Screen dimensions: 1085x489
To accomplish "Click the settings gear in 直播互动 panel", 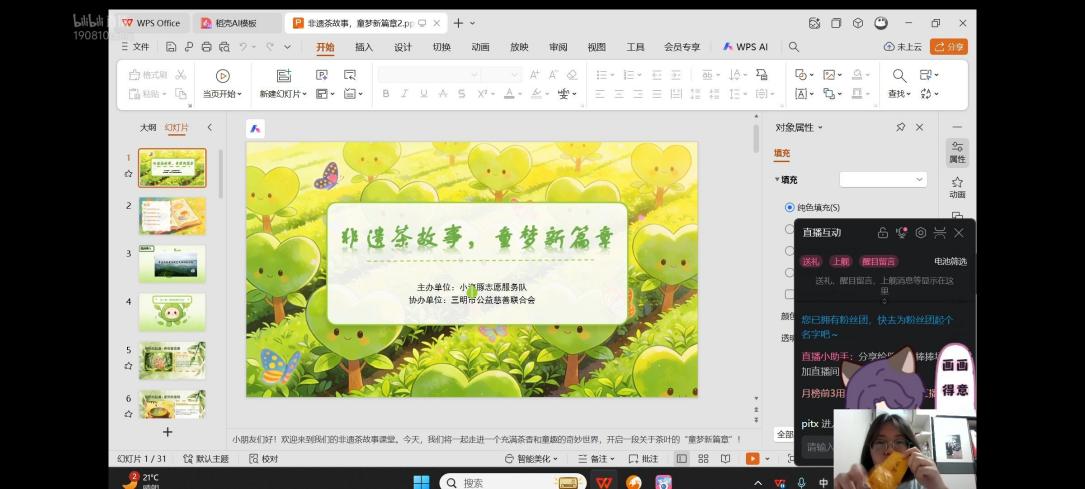I will click(921, 233).
